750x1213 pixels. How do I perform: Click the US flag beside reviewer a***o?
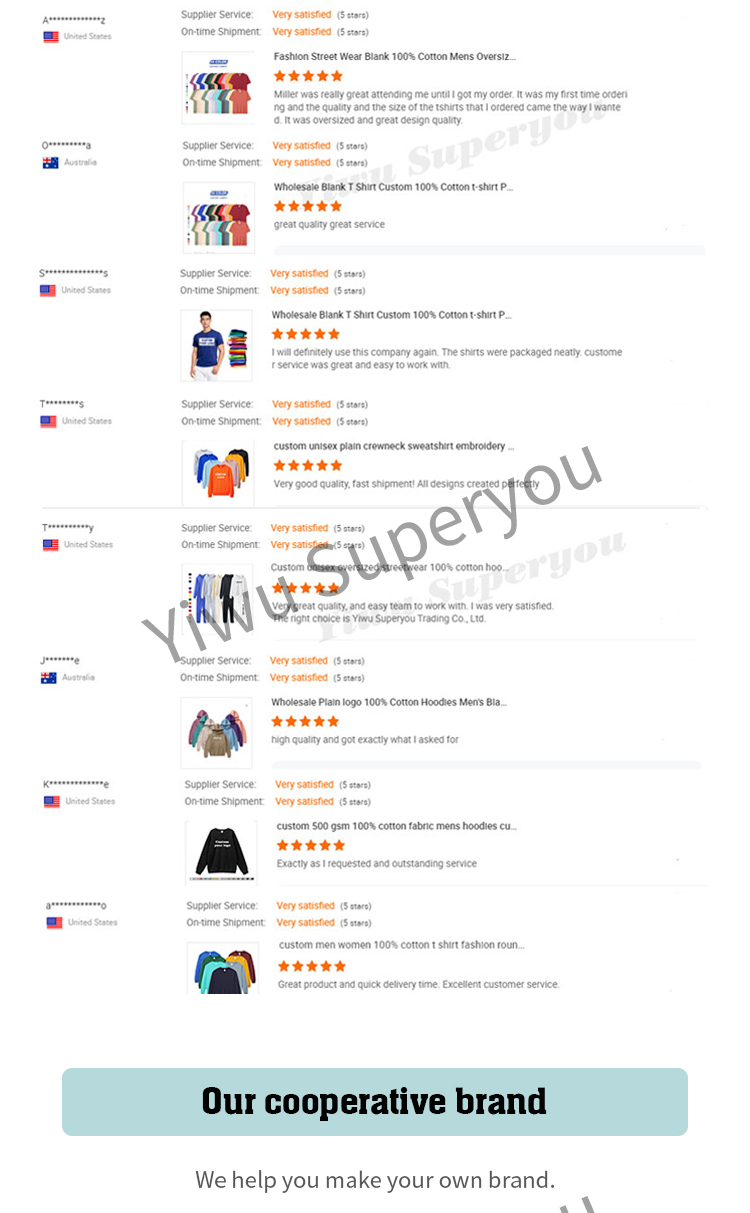tap(54, 923)
